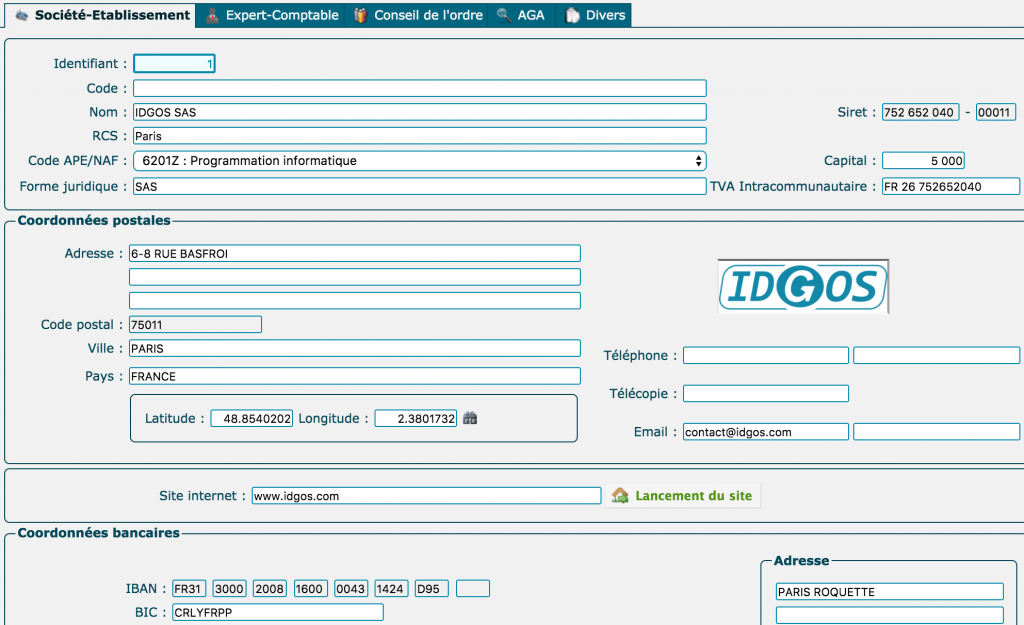Click the Ville field containing PARIS
Viewport: 1024px width, 625px height.
355,348
